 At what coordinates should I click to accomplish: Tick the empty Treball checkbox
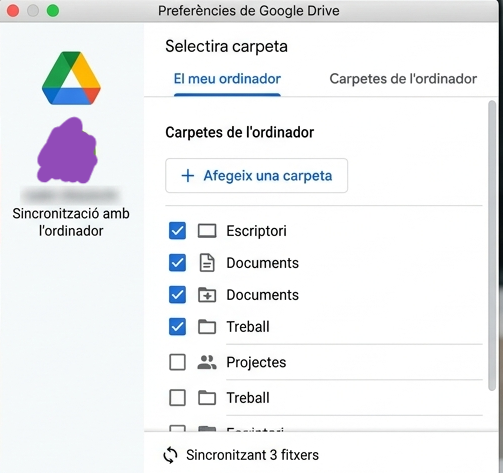[177, 398]
